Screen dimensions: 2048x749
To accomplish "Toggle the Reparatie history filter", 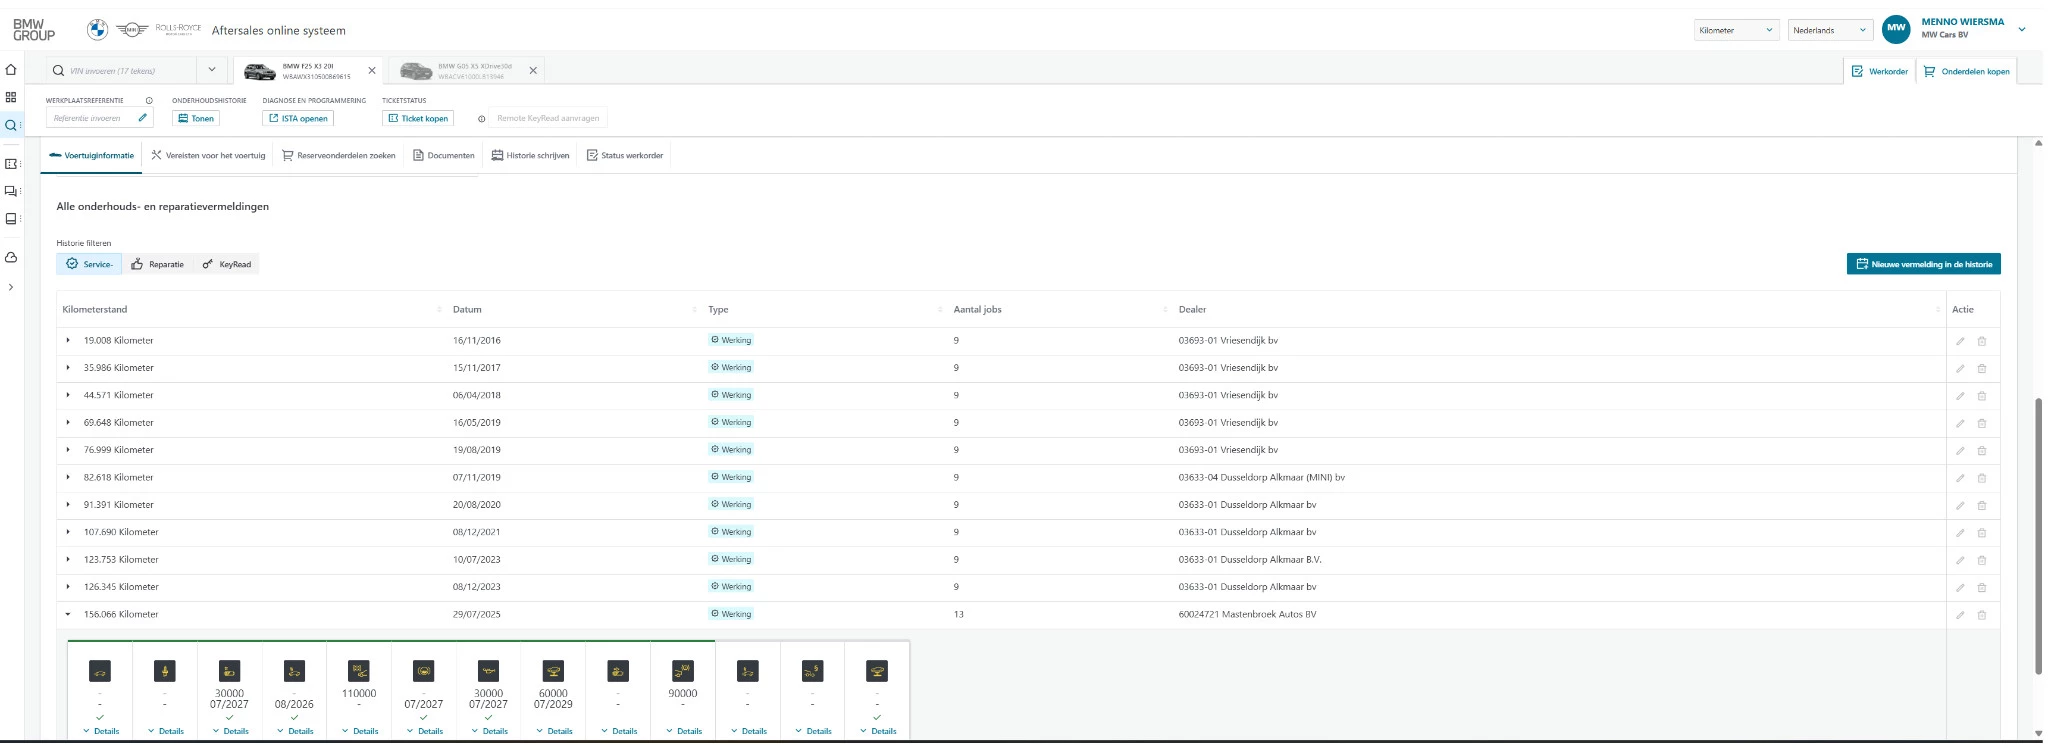I will (158, 264).
